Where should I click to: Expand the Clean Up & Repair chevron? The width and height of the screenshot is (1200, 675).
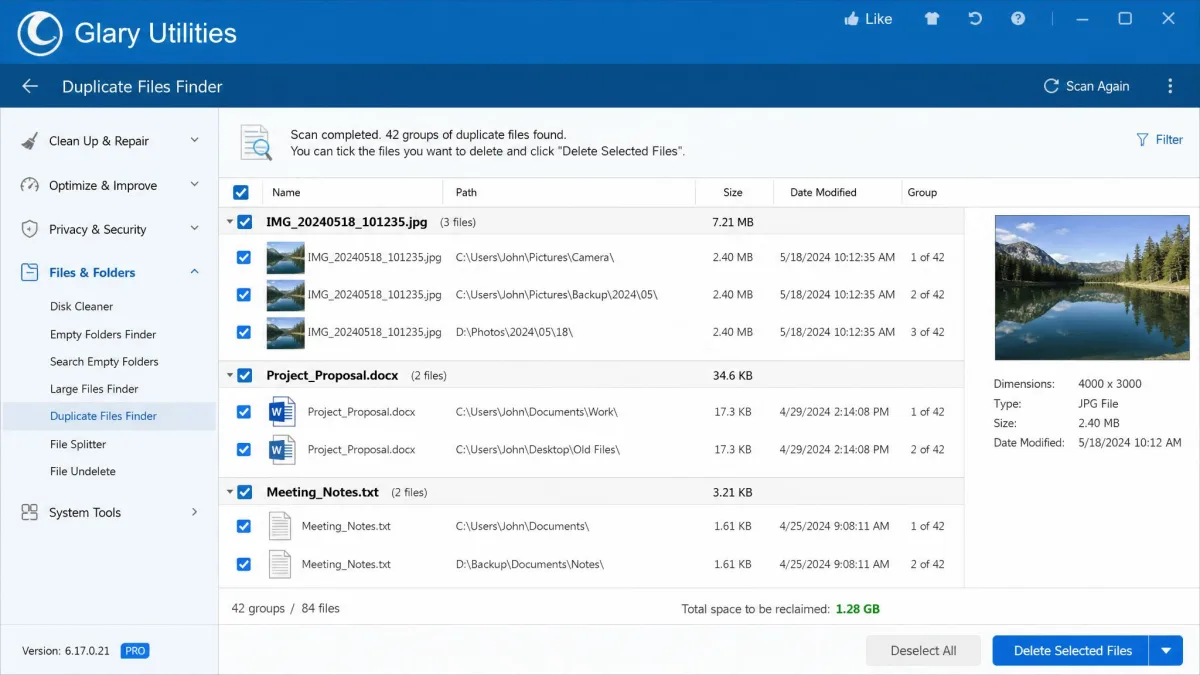pyautogui.click(x=195, y=141)
